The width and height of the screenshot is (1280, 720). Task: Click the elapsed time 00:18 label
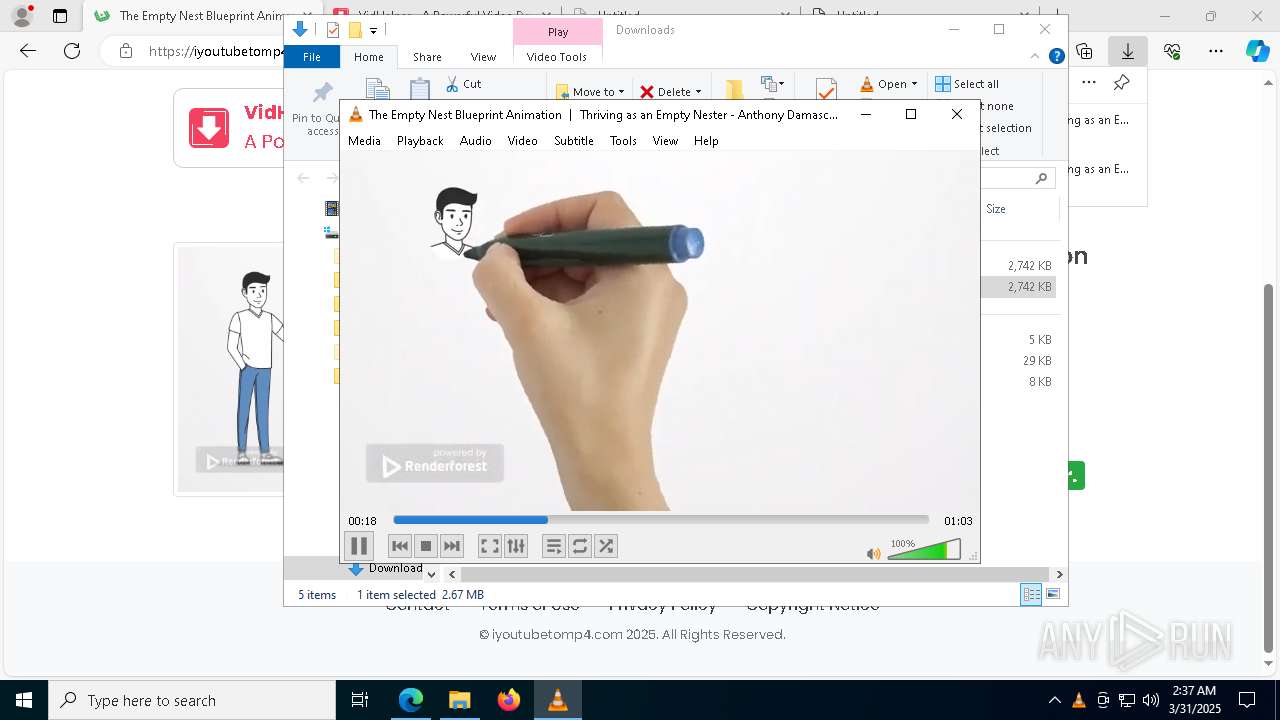[x=362, y=521]
